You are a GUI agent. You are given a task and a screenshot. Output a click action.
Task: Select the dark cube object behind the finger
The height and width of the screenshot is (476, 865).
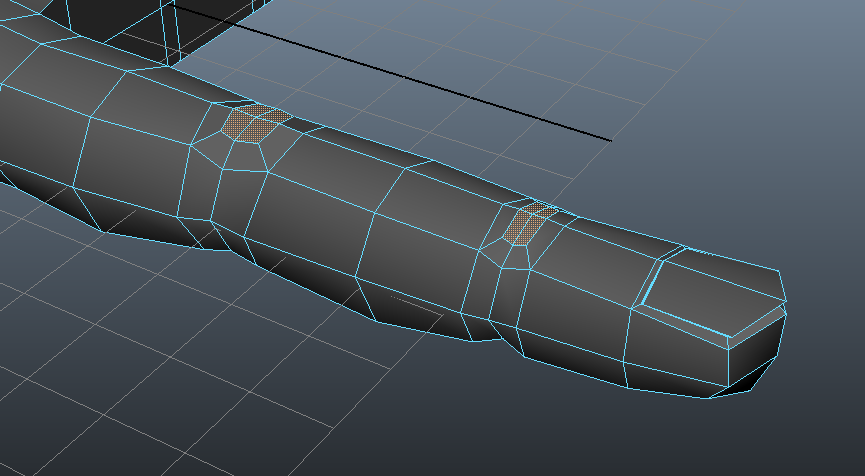click(x=150, y=25)
